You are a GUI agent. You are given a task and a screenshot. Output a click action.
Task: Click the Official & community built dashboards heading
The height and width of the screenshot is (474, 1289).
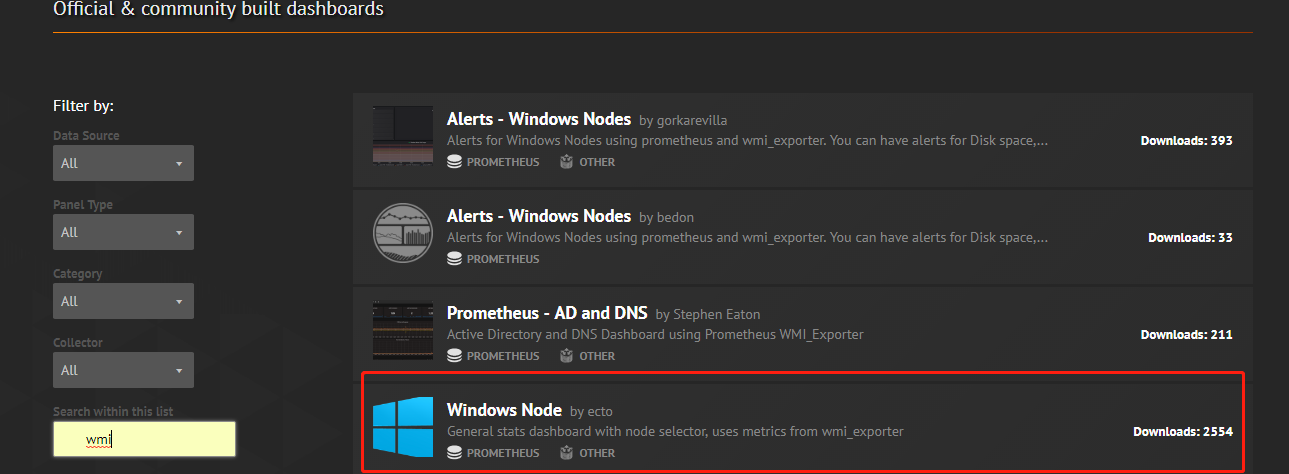pos(218,10)
